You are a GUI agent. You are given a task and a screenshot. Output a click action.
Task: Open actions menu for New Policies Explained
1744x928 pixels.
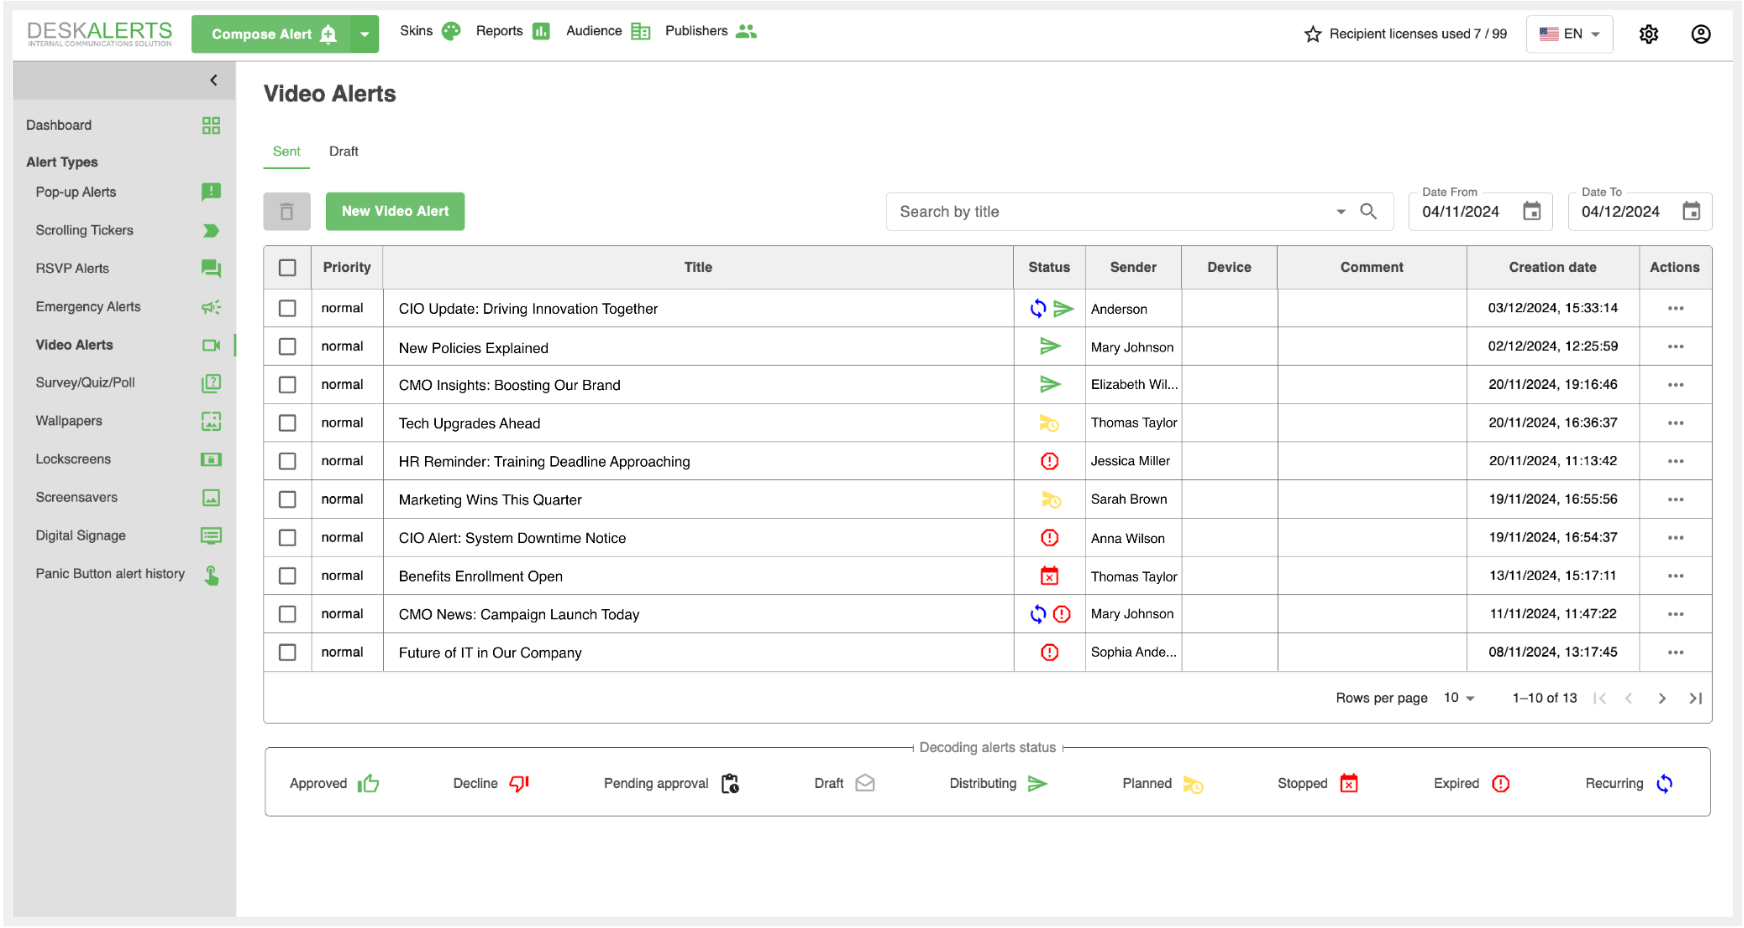point(1675,347)
